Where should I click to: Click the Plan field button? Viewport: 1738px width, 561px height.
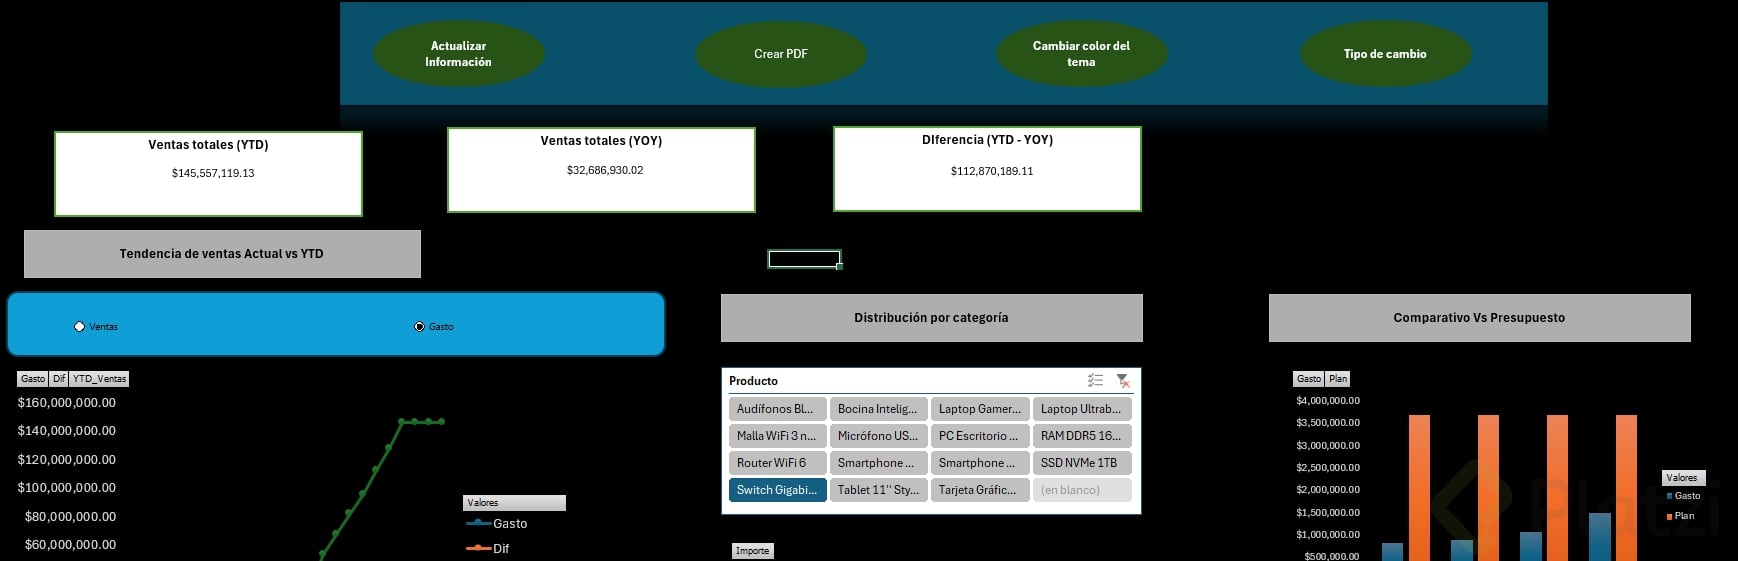(1338, 379)
